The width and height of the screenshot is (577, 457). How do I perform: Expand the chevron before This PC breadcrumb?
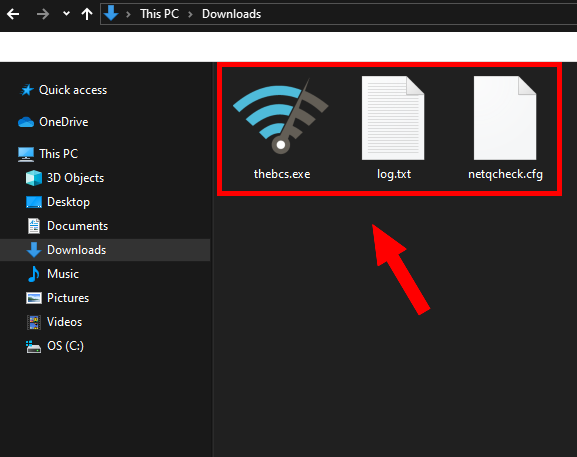click(x=128, y=14)
